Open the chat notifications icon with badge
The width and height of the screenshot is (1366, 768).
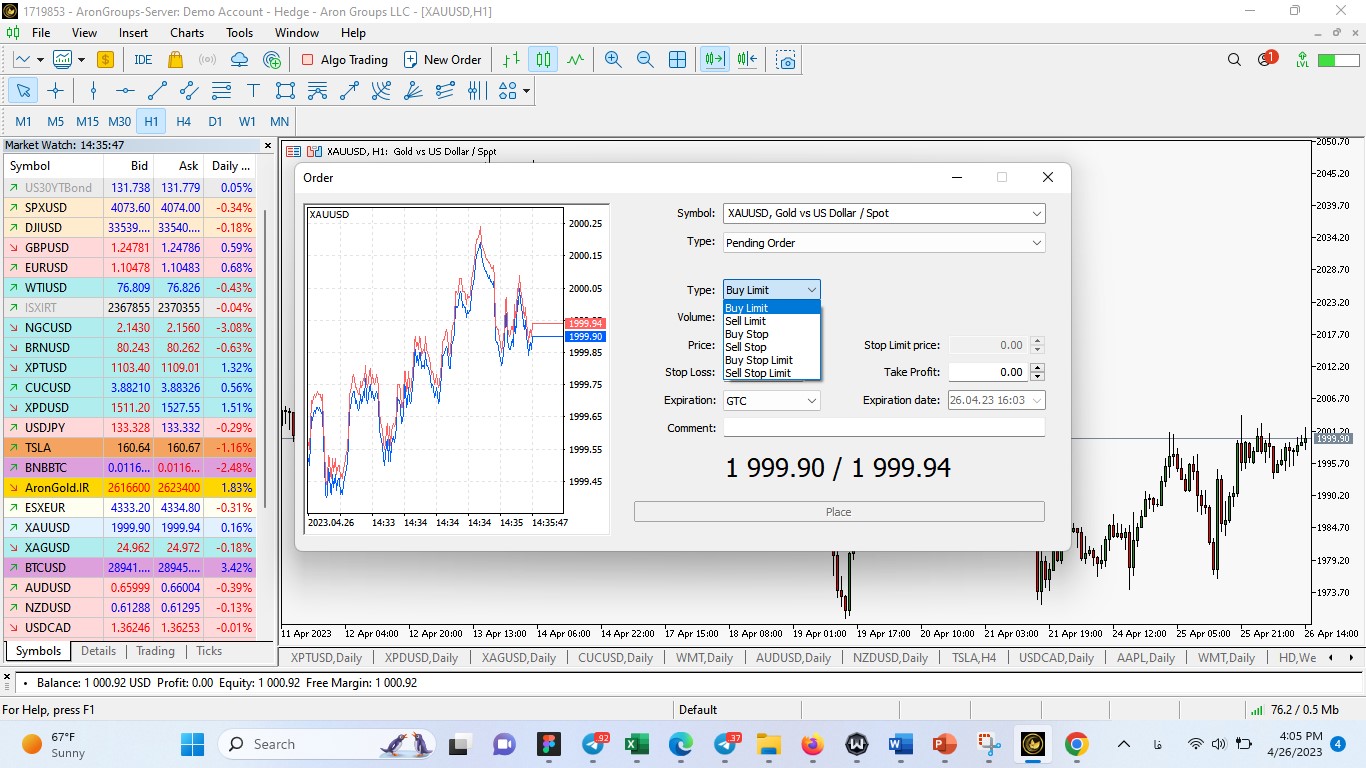tap(1266, 59)
